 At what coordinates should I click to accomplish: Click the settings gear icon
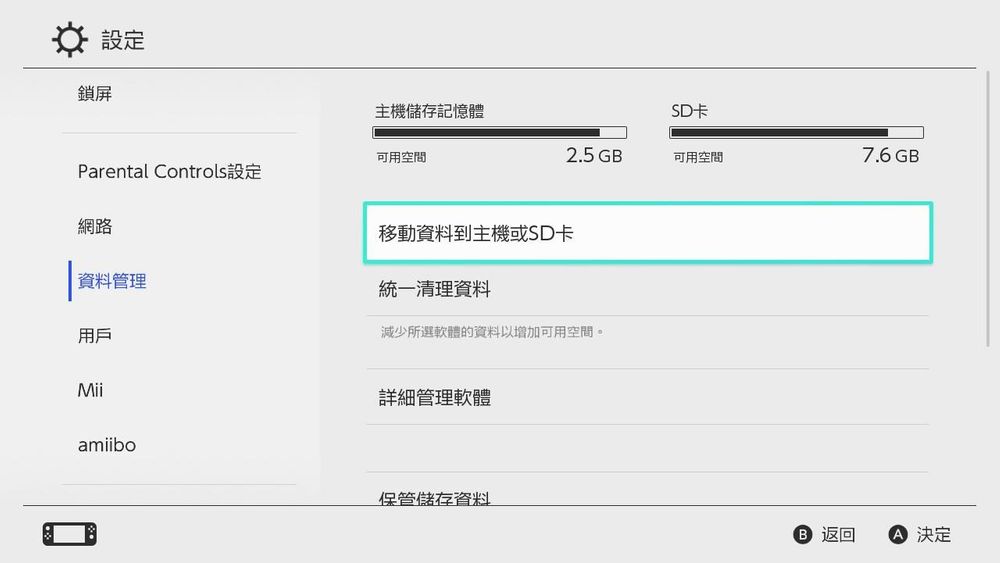[70, 40]
